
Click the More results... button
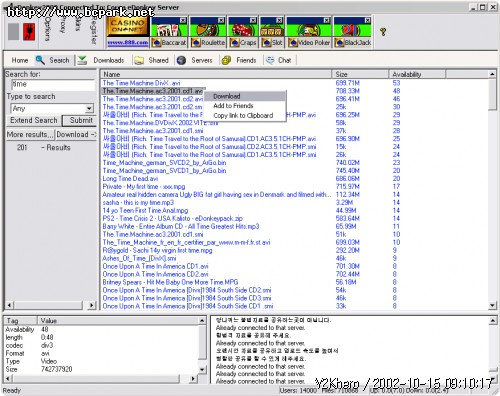30,134
